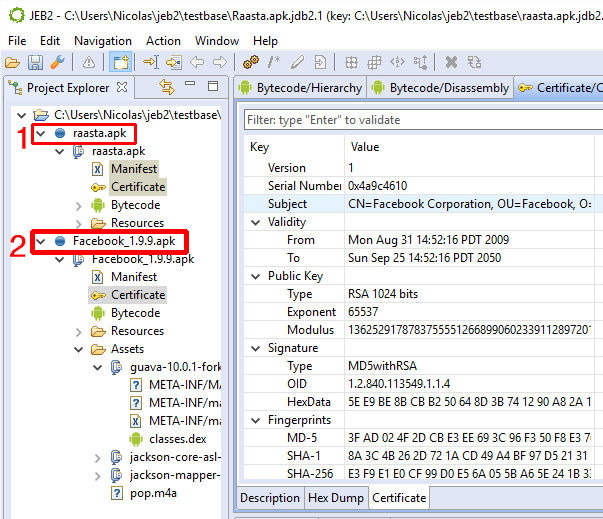603x519 pixels.
Task: Collapse the Public Key row
Action: 255,276
